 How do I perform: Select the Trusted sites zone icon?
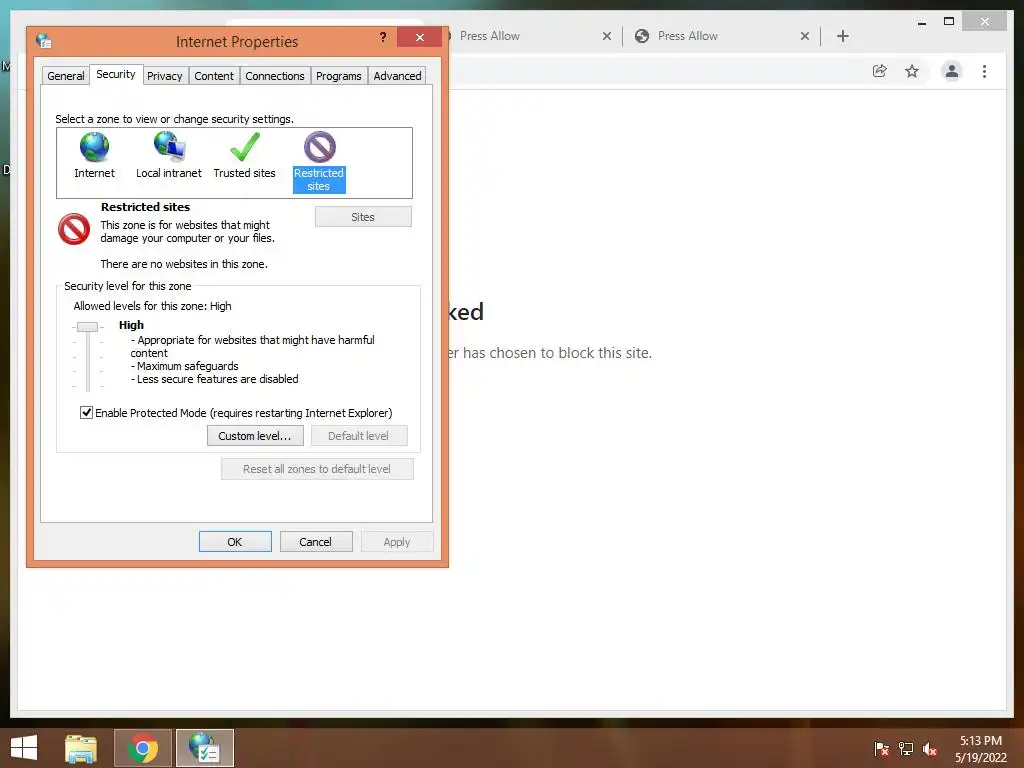245,147
